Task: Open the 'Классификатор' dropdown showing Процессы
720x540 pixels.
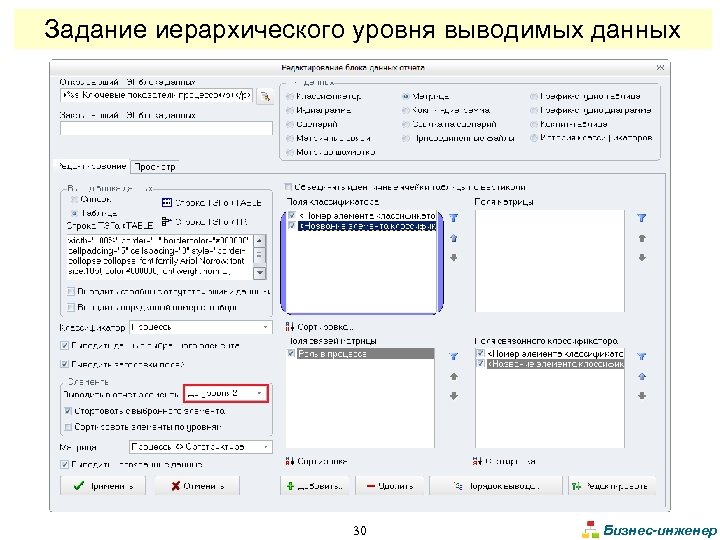Action: (201, 327)
